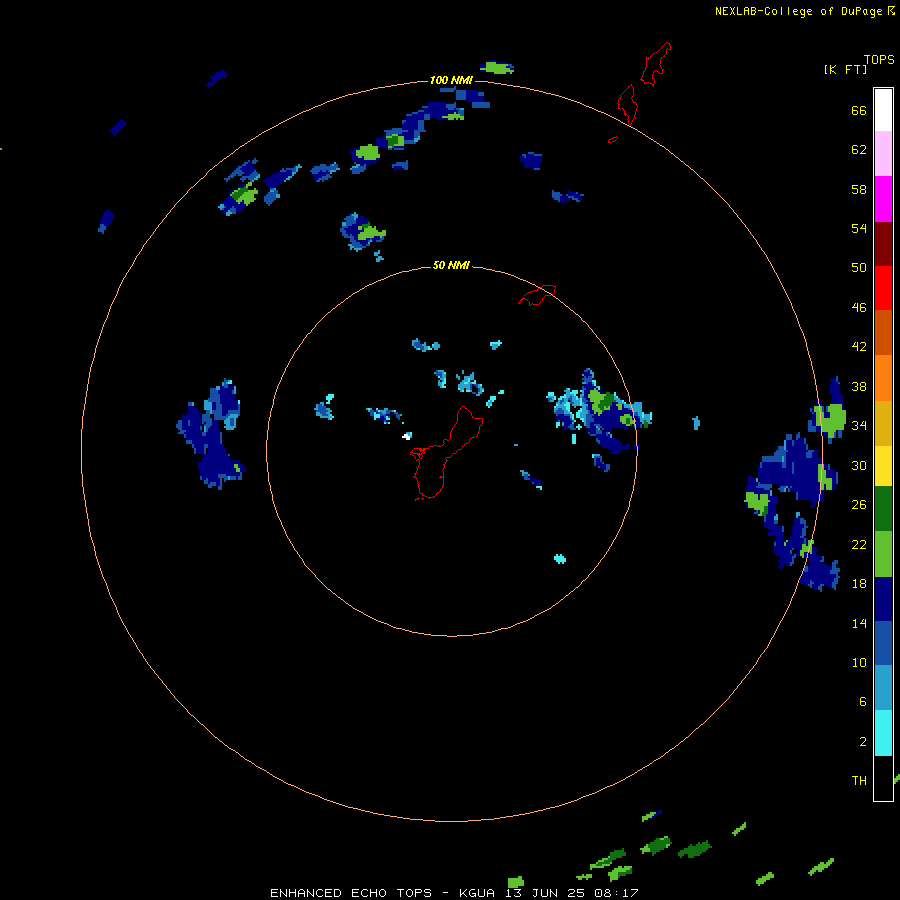This screenshot has height=900, width=900.
Task: Click the "2" legend value
Action: click(863, 742)
